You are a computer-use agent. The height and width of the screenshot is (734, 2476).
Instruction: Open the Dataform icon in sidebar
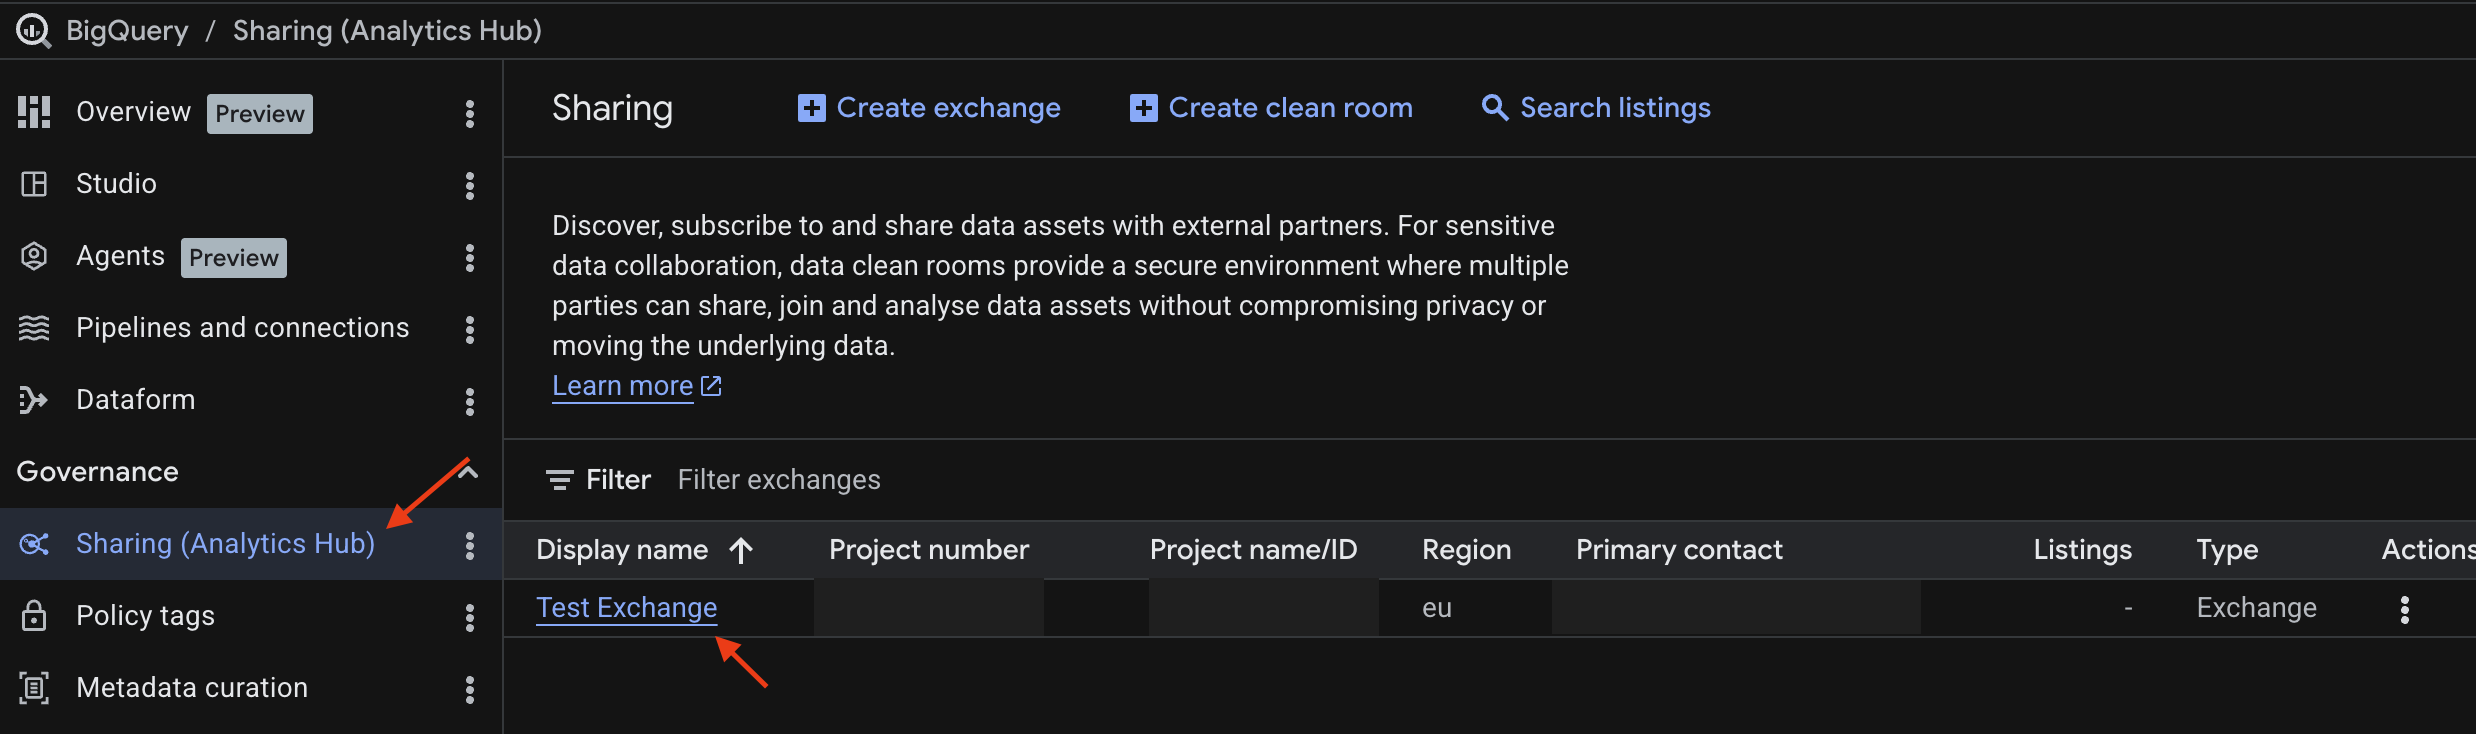[34, 400]
